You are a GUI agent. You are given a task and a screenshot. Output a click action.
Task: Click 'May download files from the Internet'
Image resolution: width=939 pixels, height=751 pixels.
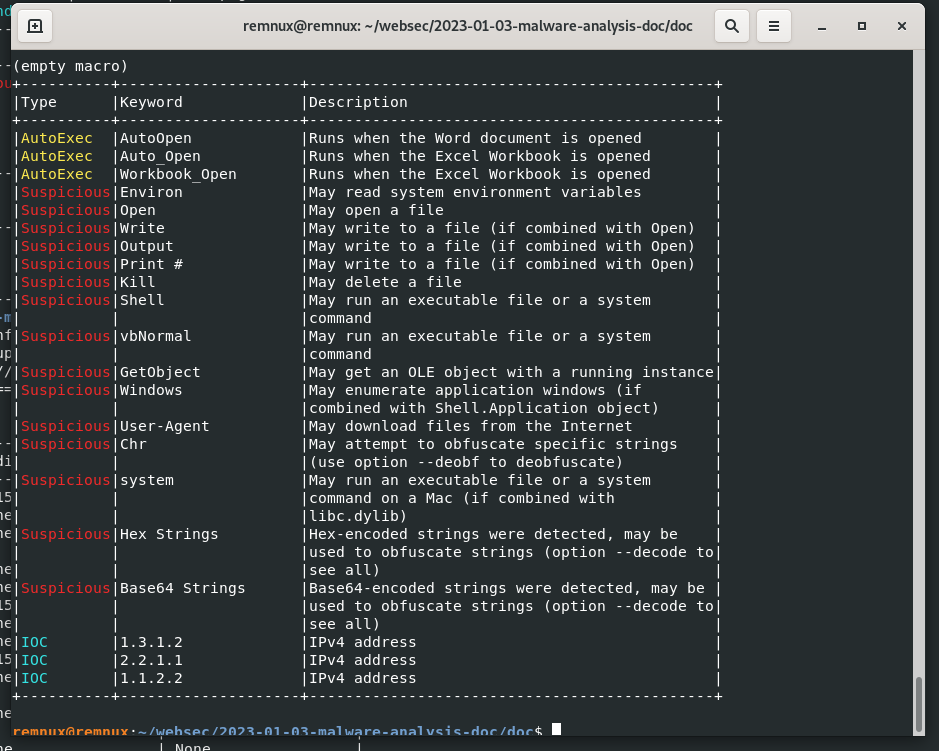point(471,426)
